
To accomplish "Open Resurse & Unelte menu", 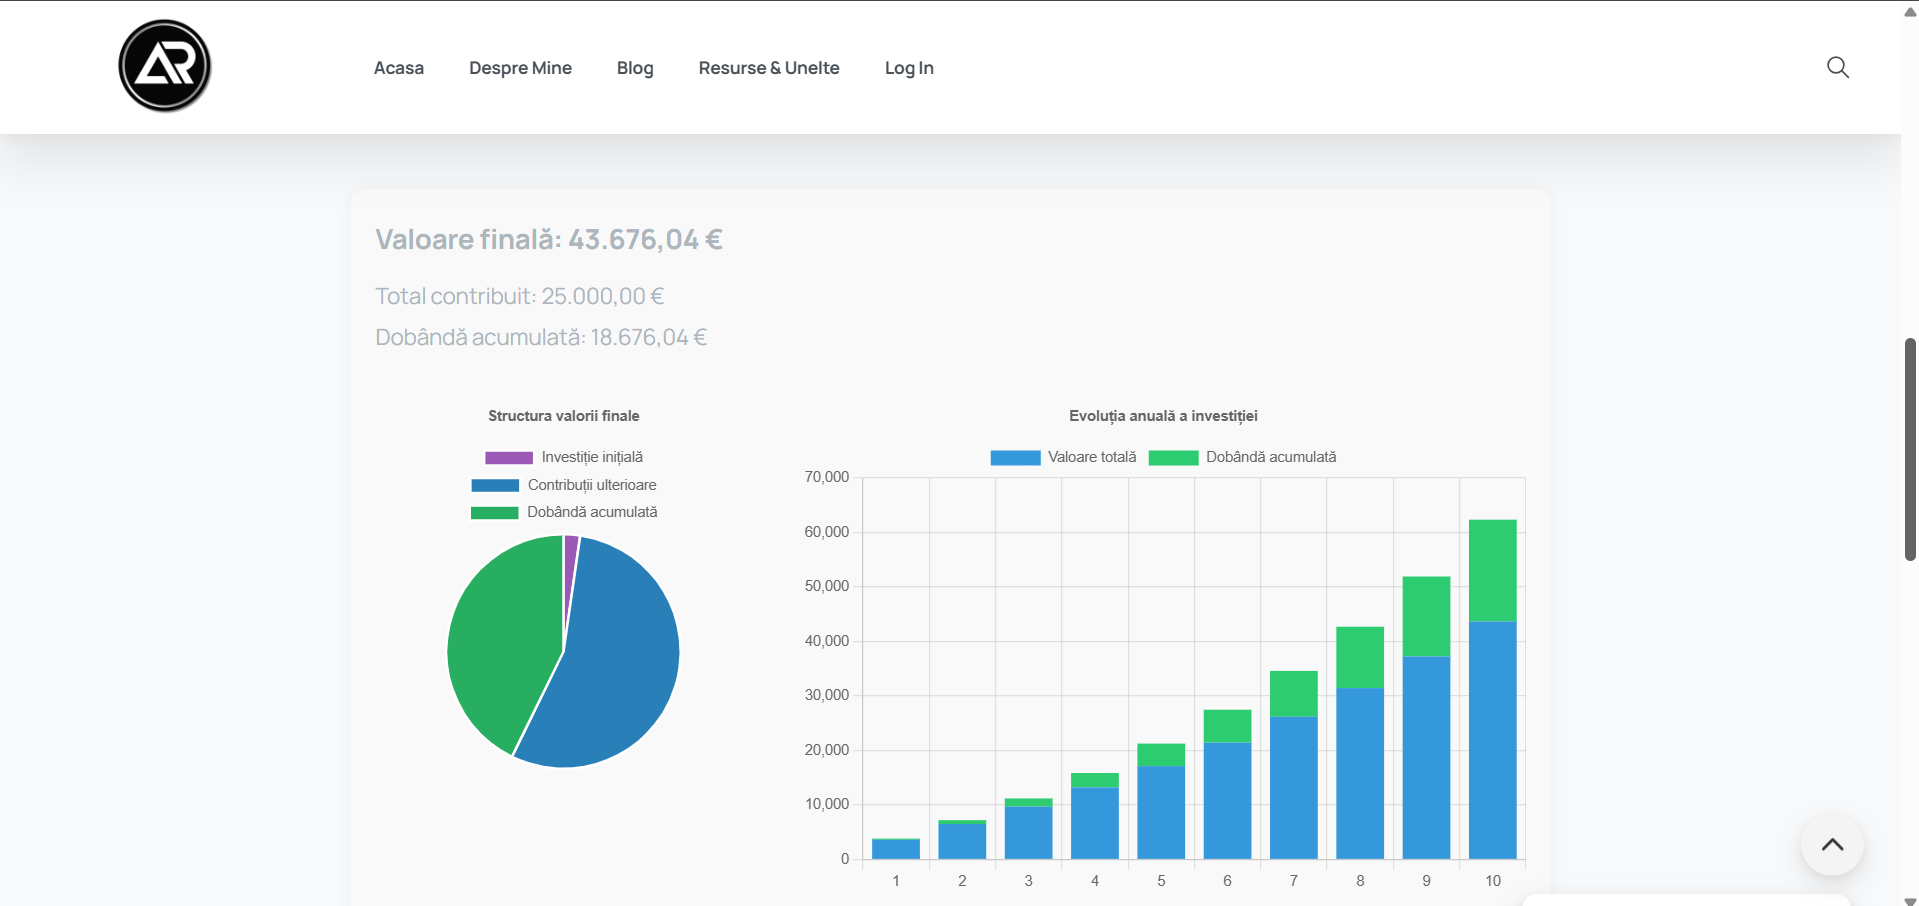I will point(768,68).
